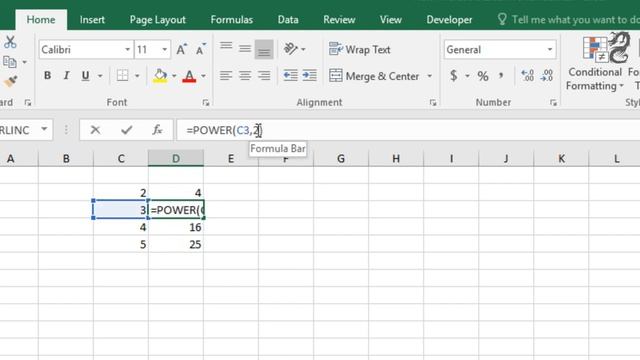This screenshot has width=640, height=360.
Task: Open the General number format dropdown
Action: (549, 50)
